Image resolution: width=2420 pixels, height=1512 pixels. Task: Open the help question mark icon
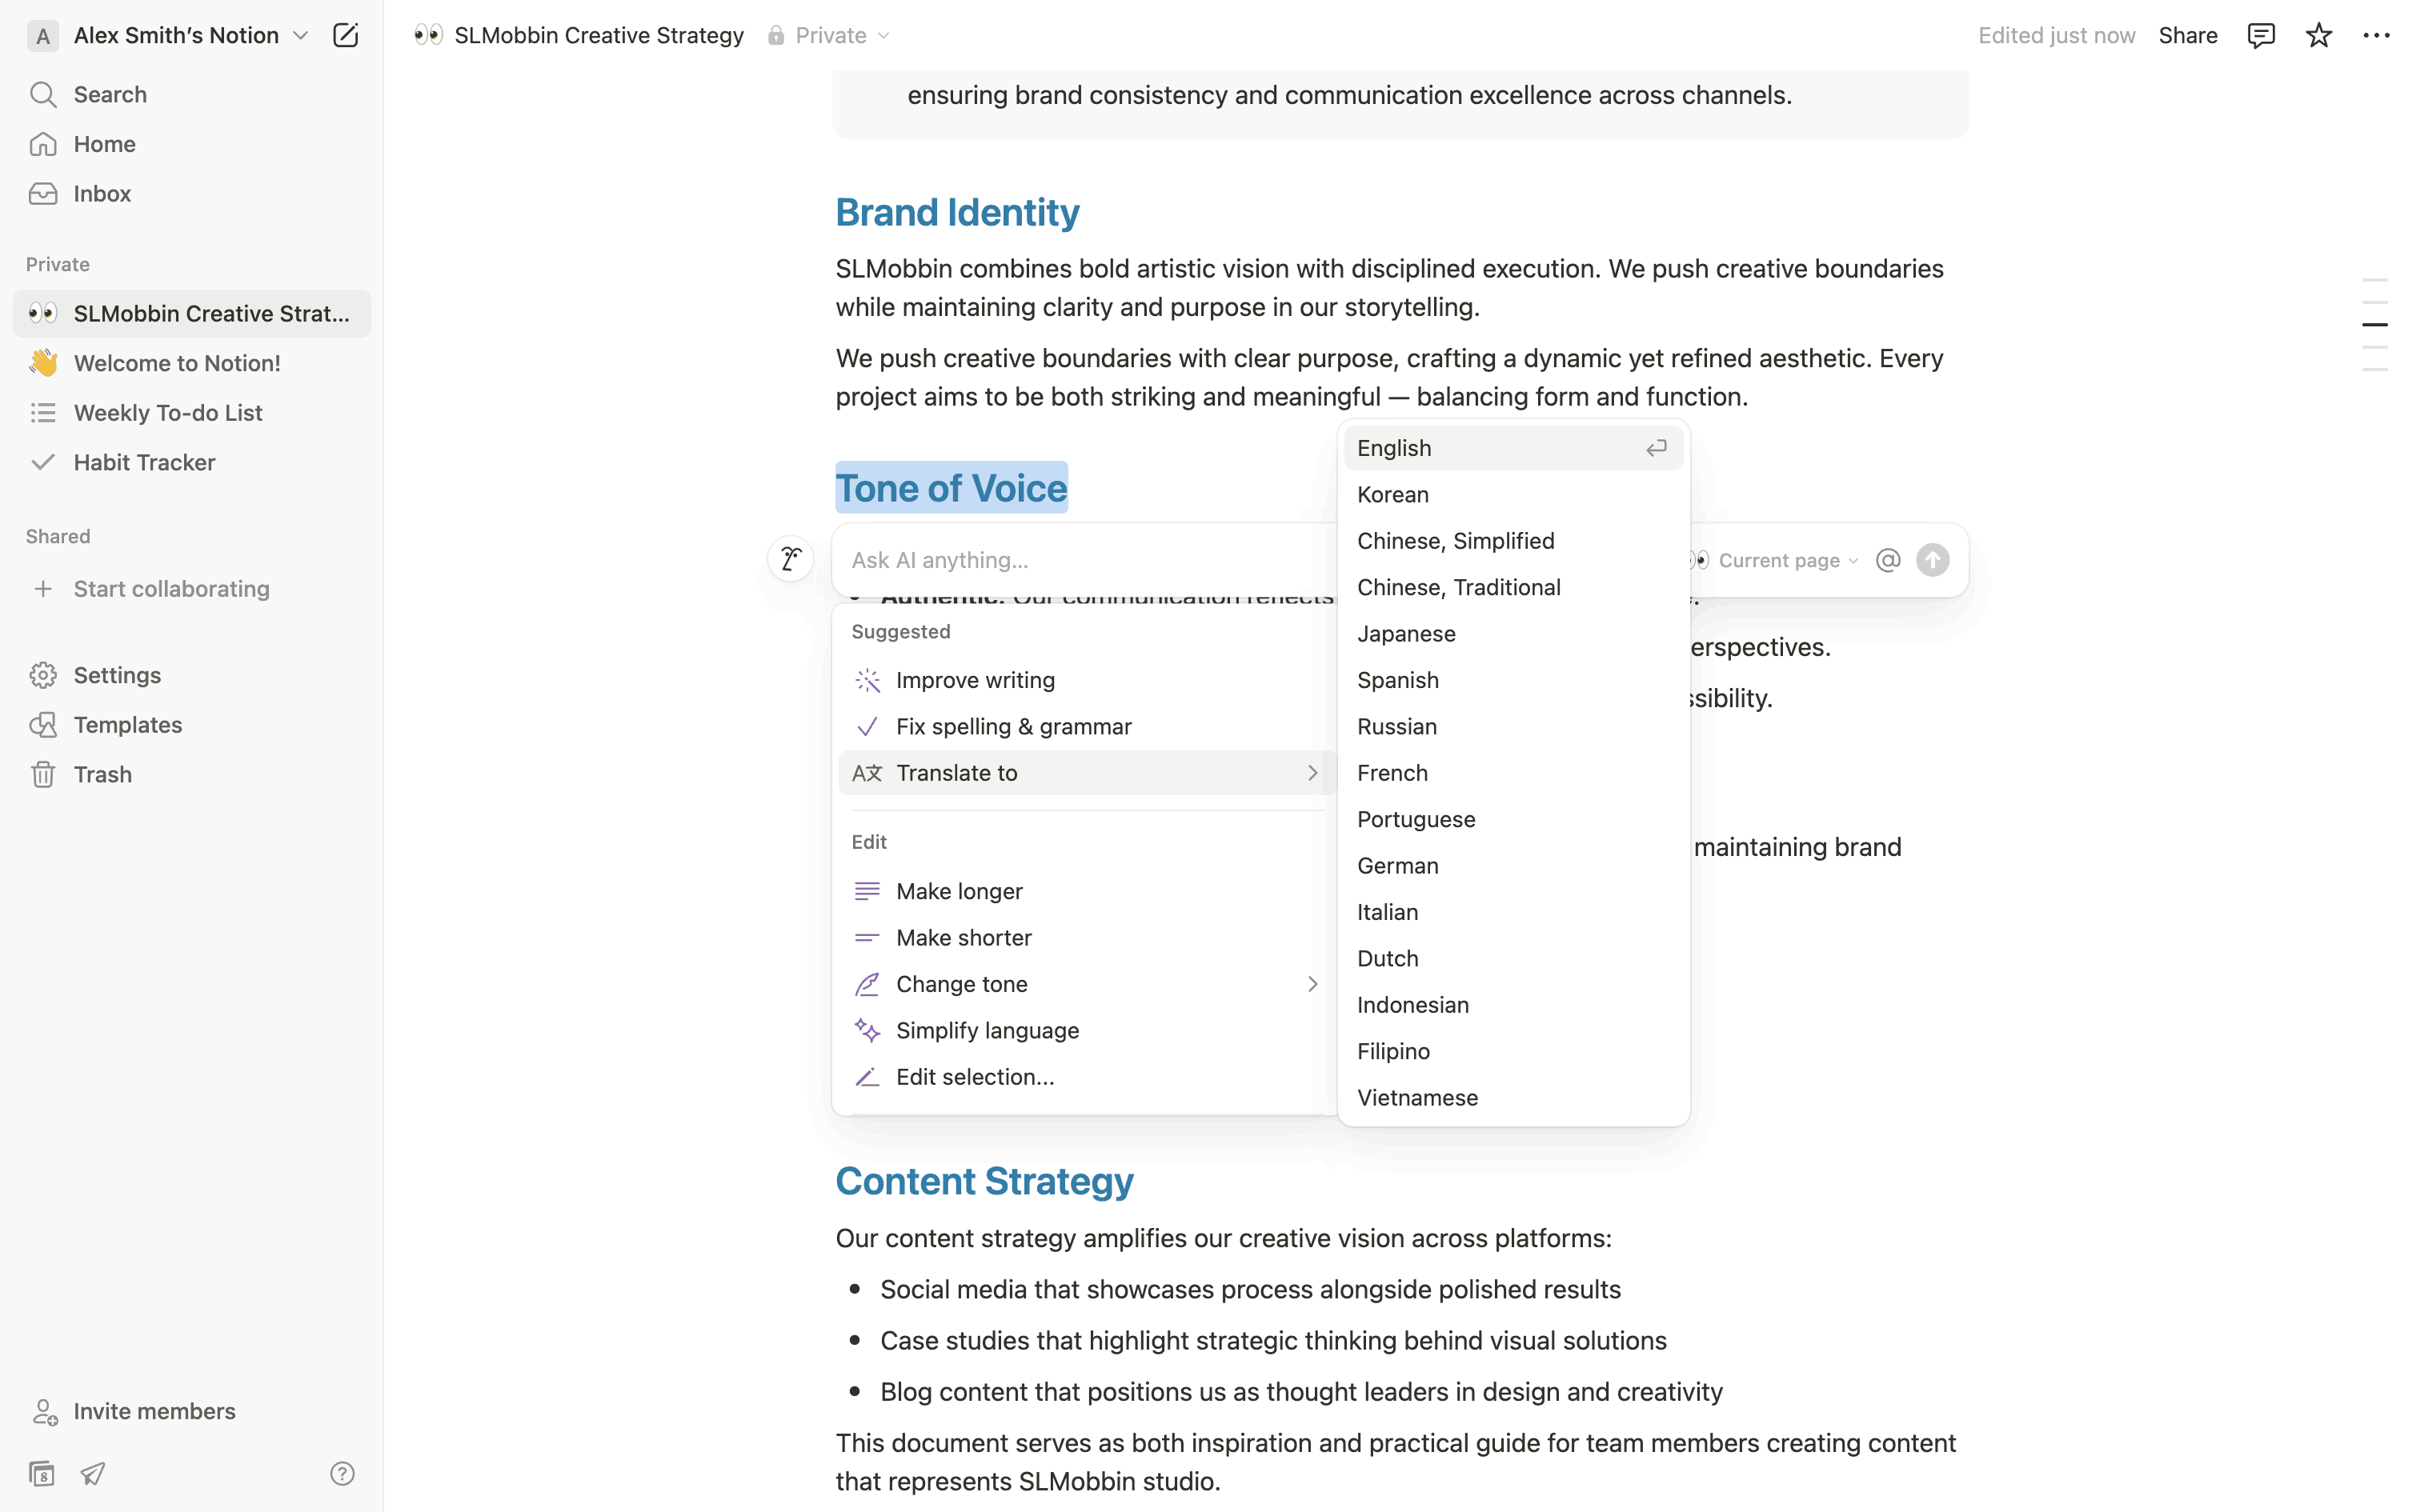coord(342,1473)
